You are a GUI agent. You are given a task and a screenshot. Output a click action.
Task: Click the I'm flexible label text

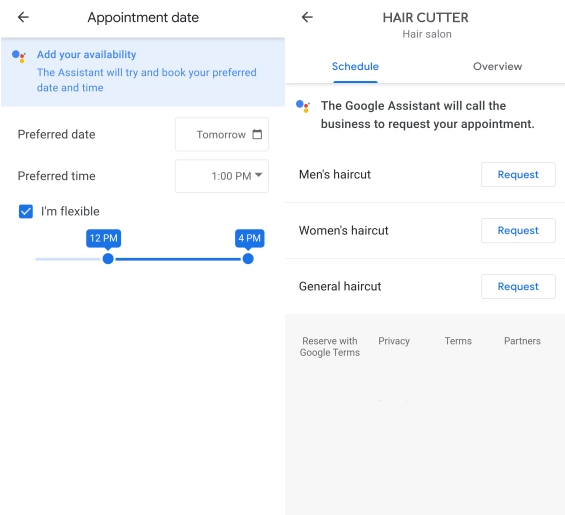[x=70, y=212]
